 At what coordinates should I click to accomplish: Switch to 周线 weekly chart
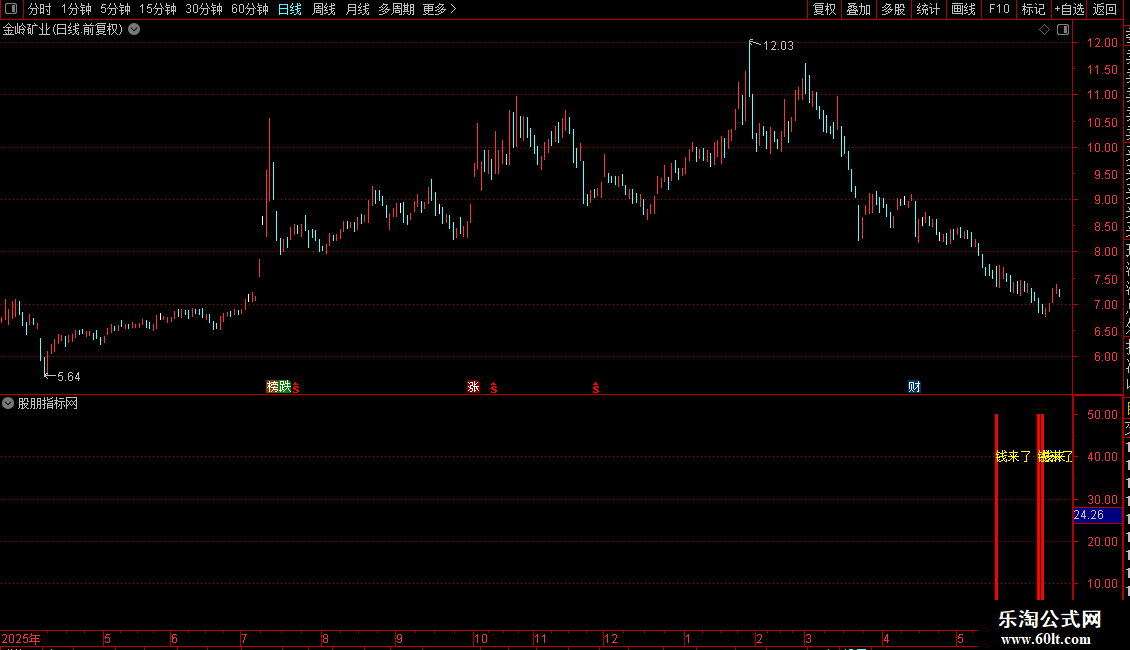324,9
